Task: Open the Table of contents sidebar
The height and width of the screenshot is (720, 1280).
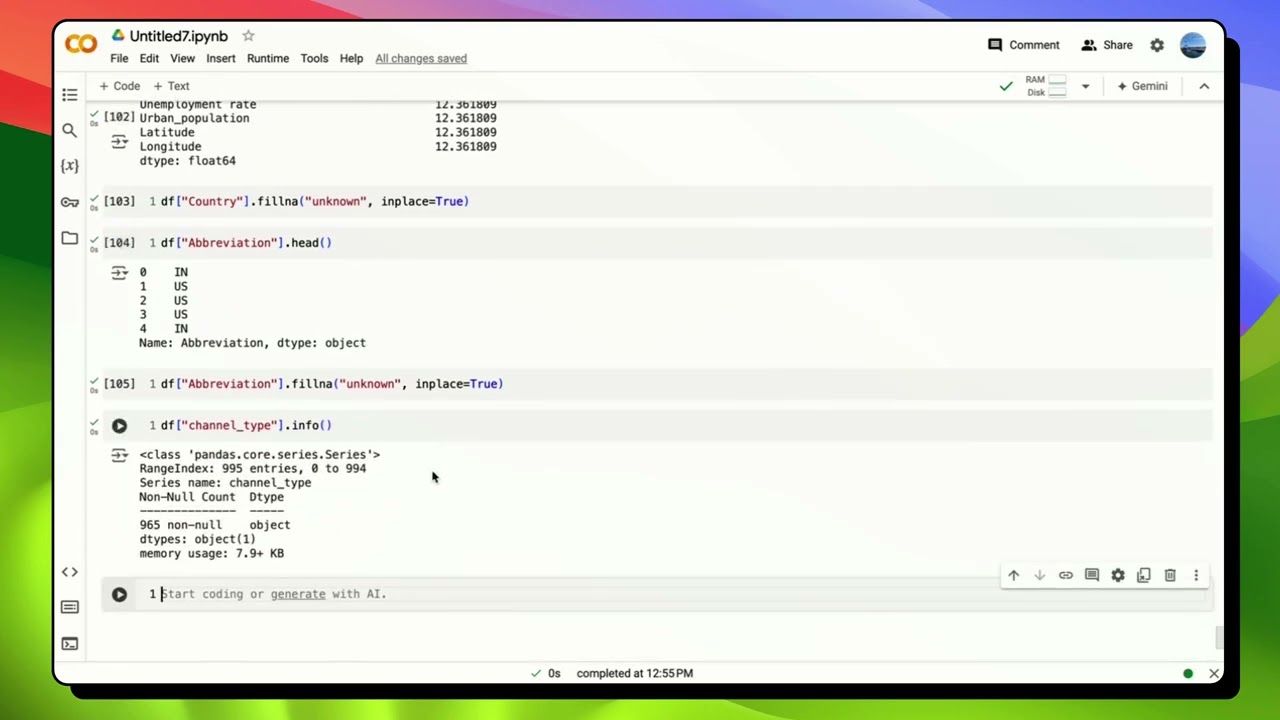Action: tap(70, 95)
